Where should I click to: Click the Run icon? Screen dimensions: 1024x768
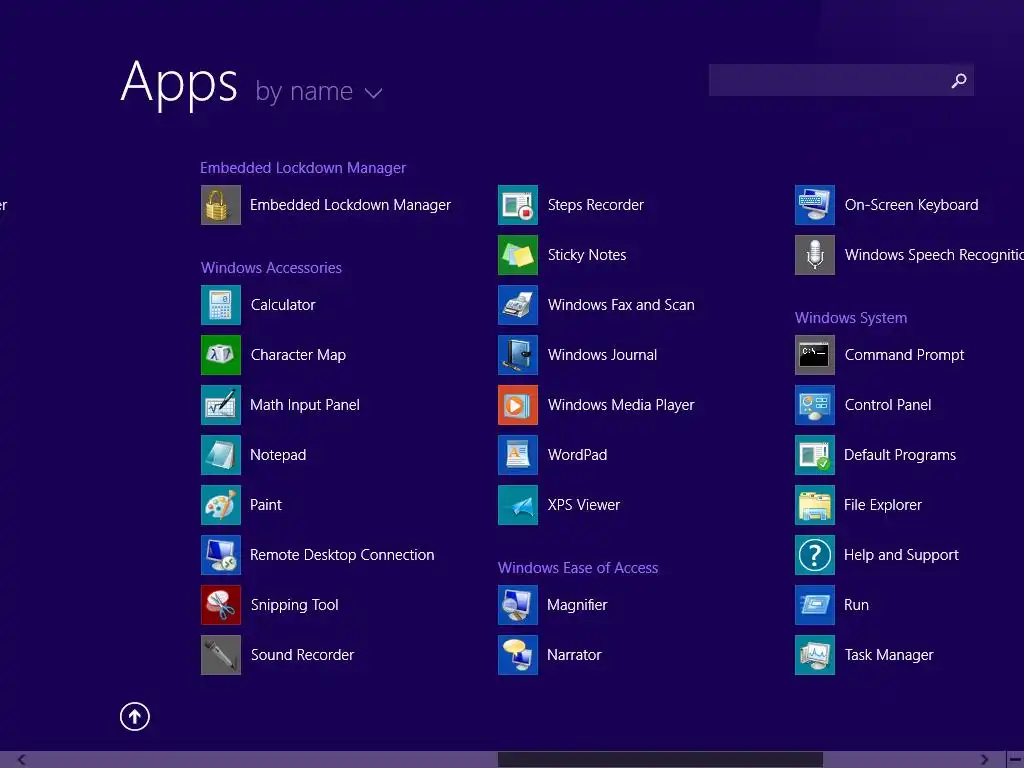point(815,605)
